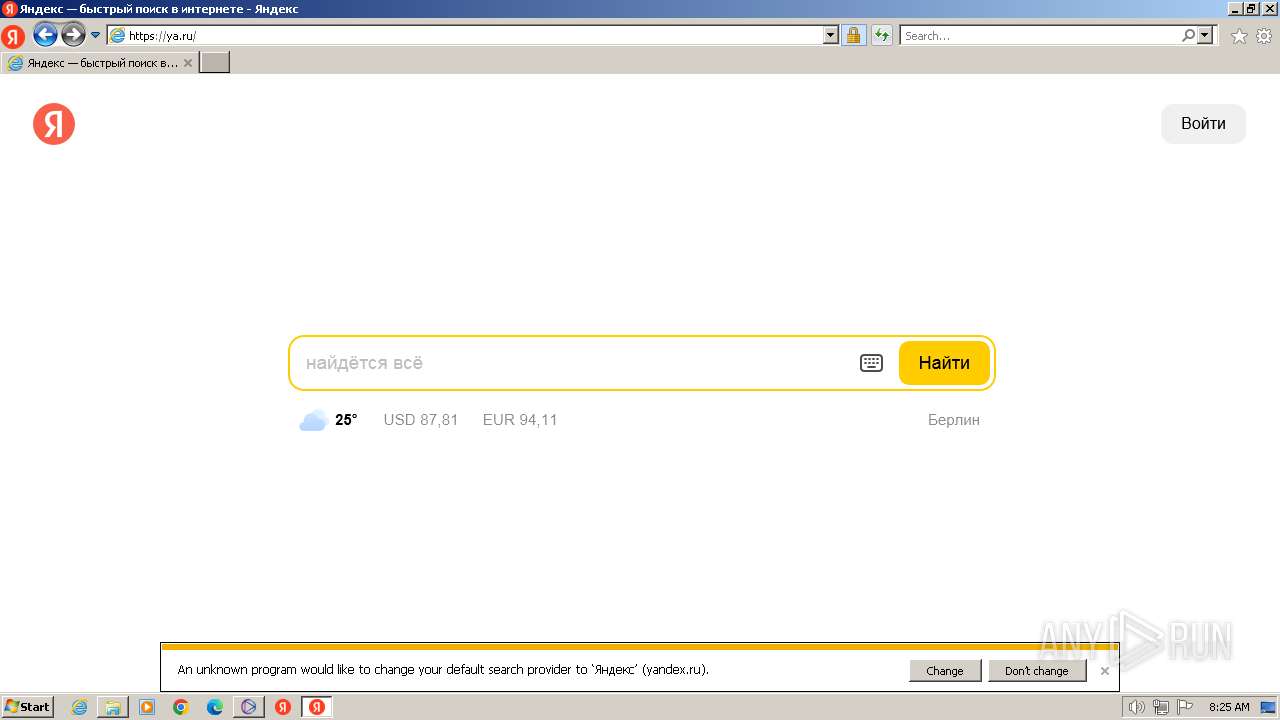Image resolution: width=1280 pixels, height=720 pixels.
Task: Open the search provider dropdown arrow
Action: coord(1205,35)
